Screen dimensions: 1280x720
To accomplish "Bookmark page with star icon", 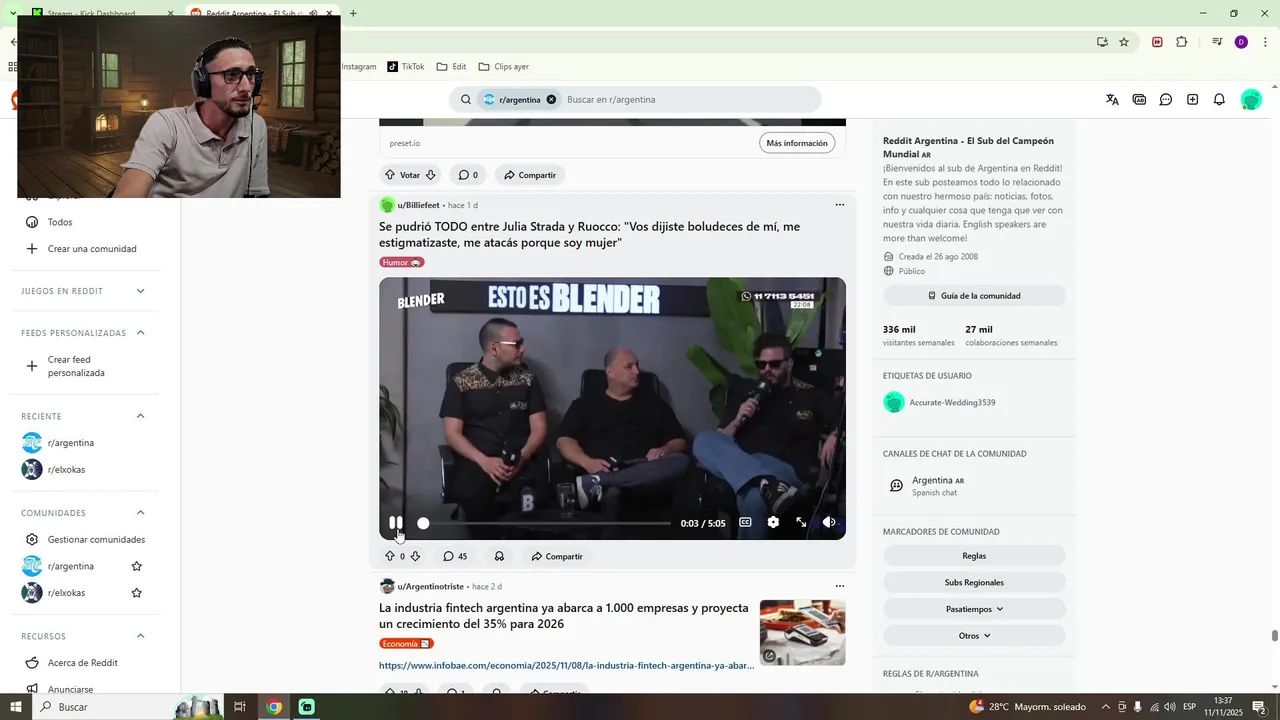I will point(1124,42).
